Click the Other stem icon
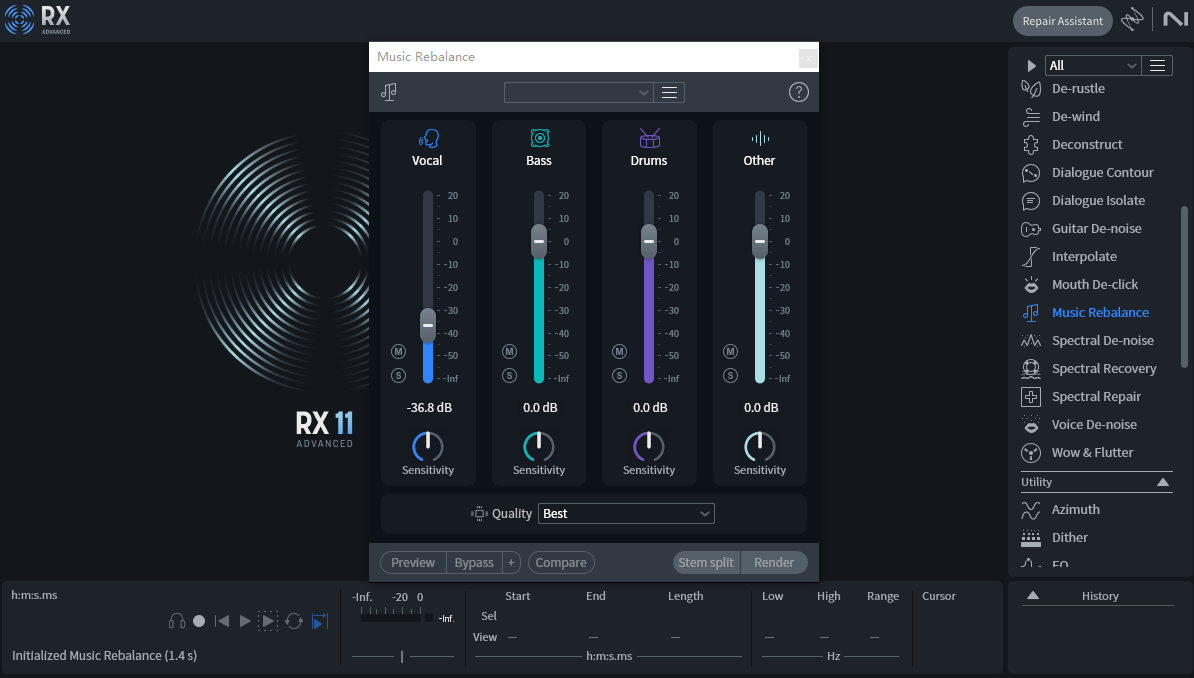 (x=760, y=138)
